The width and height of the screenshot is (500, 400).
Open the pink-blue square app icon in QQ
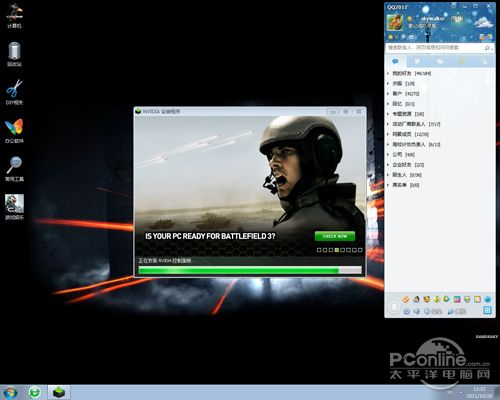point(457,299)
